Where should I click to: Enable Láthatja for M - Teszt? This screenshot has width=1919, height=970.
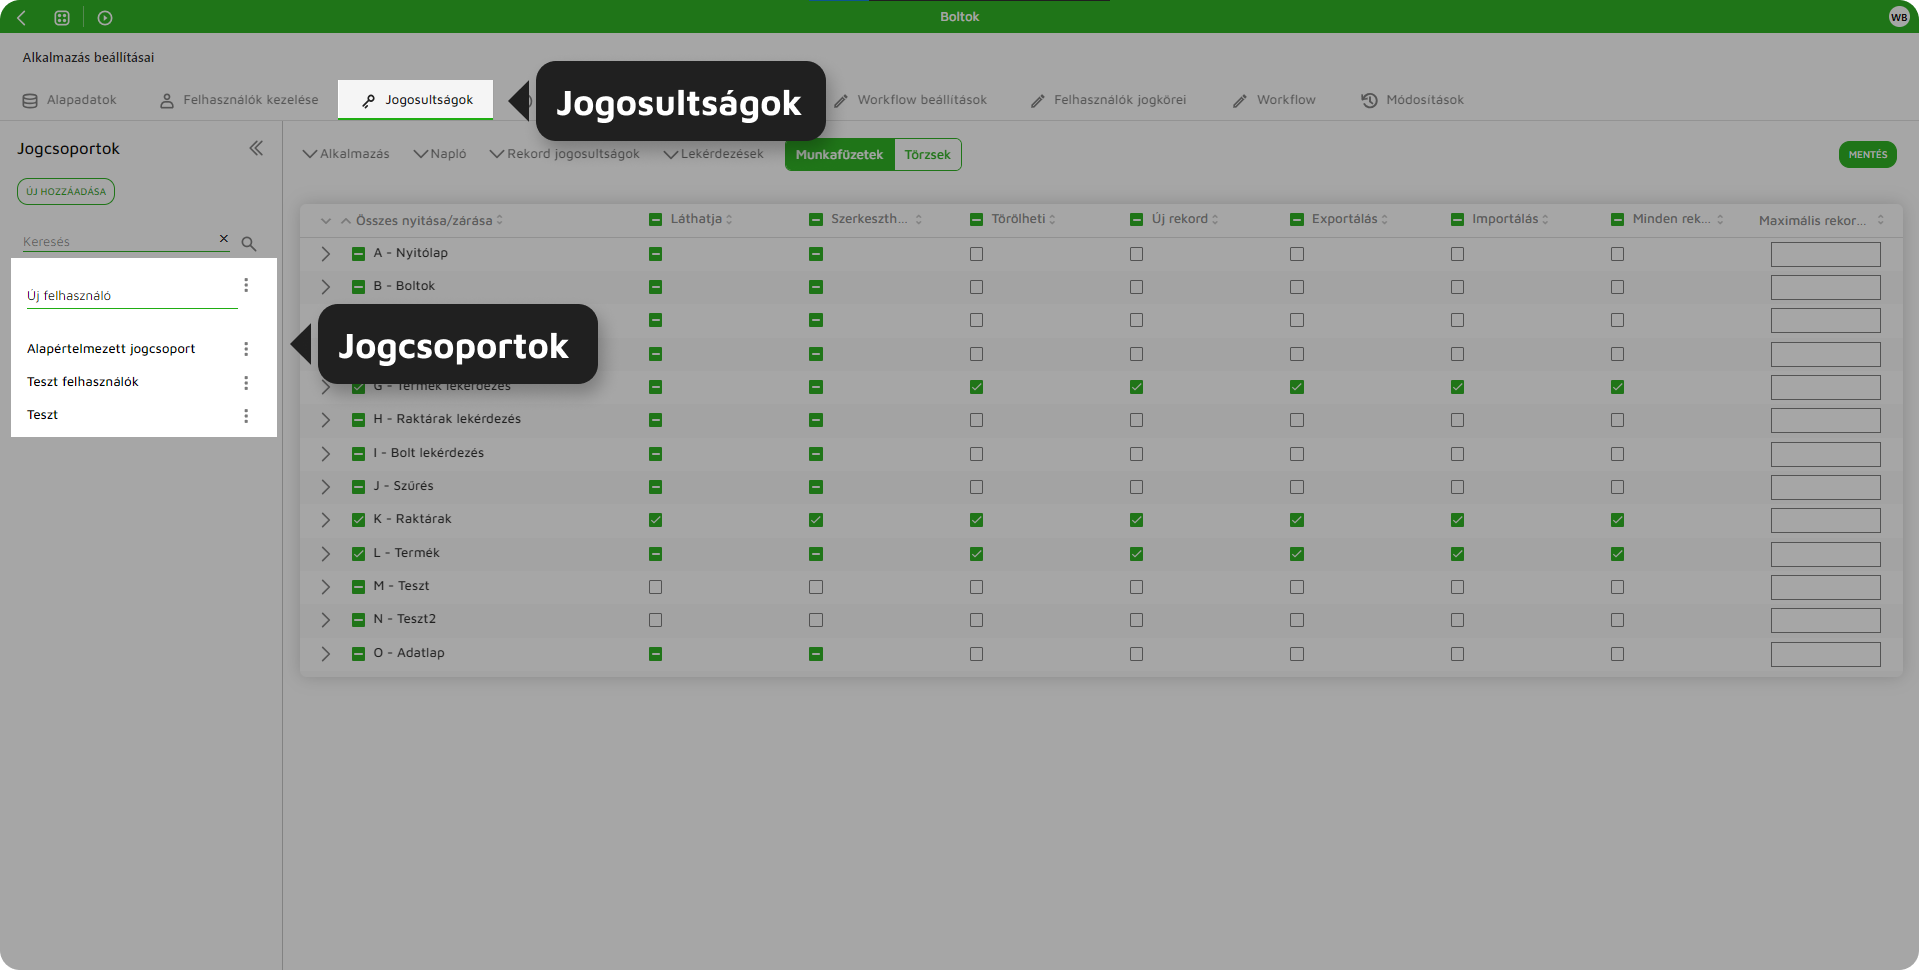coord(656,587)
